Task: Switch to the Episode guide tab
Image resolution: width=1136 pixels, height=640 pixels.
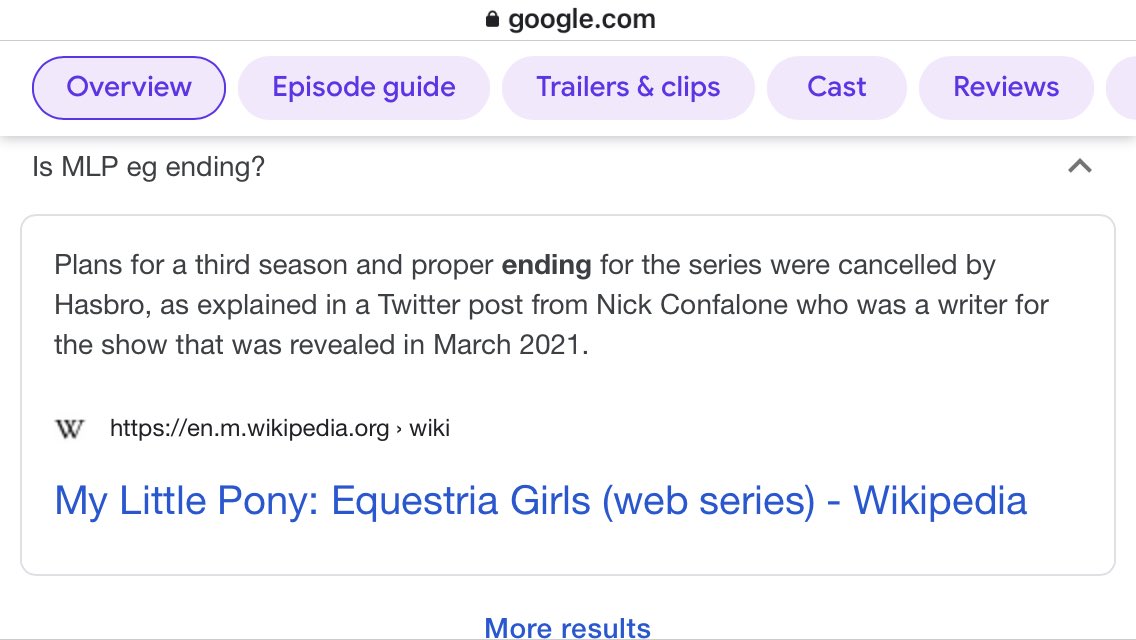Action: (364, 88)
